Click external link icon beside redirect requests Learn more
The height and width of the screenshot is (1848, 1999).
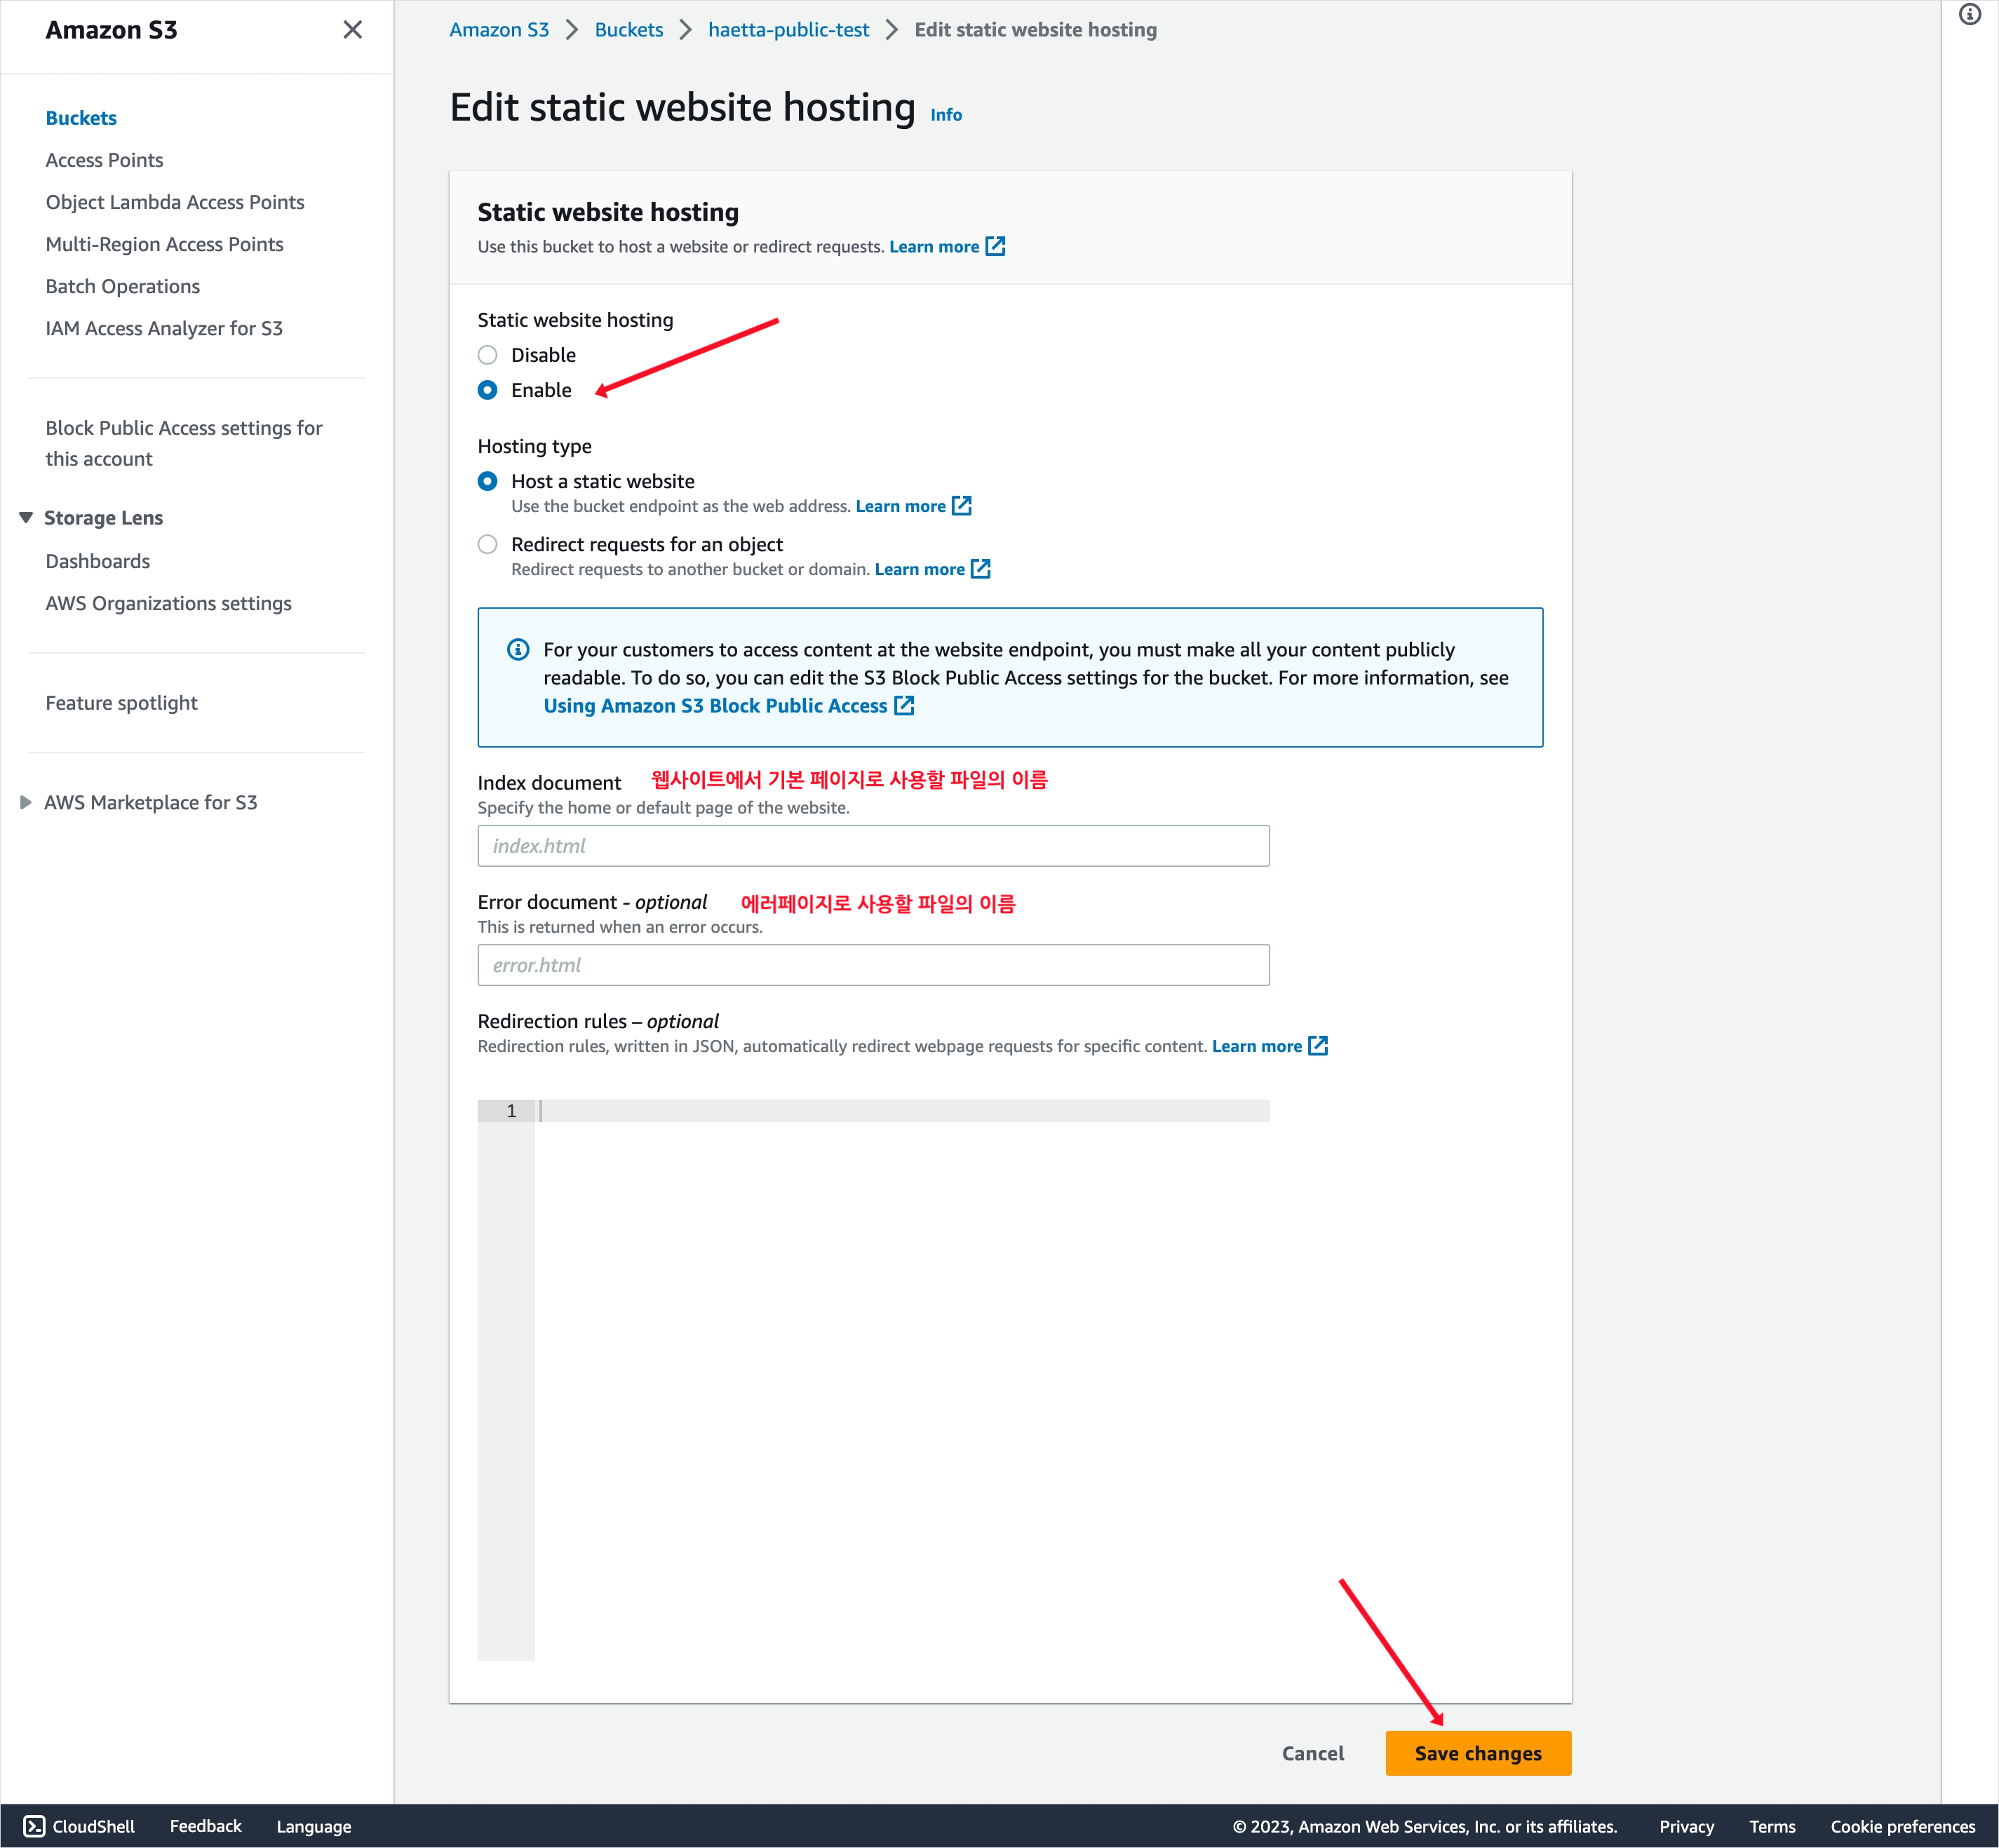[980, 568]
